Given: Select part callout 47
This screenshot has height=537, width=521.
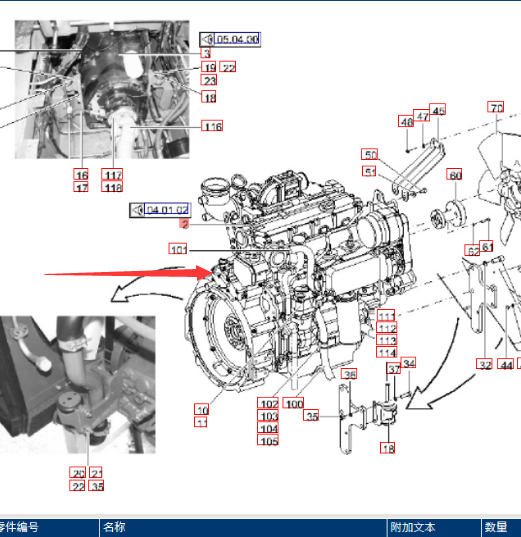Looking at the screenshot, I should coord(422,115).
